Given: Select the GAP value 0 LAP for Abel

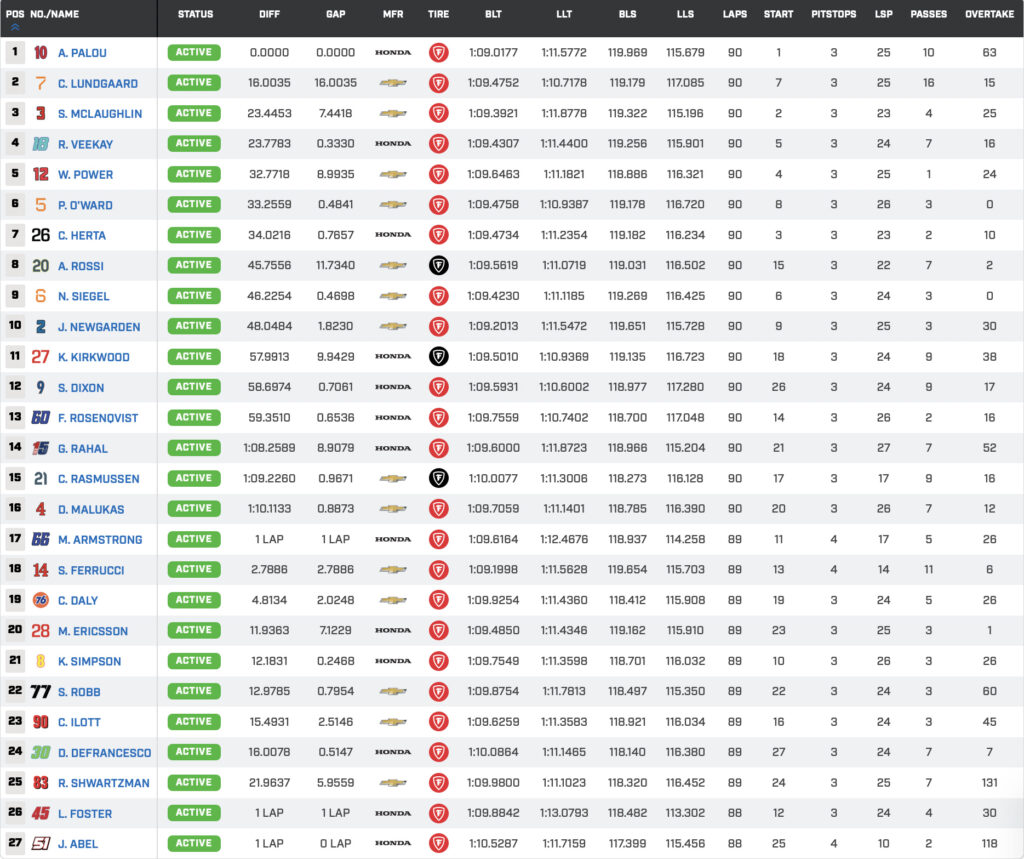Looking at the screenshot, I should (x=336, y=844).
